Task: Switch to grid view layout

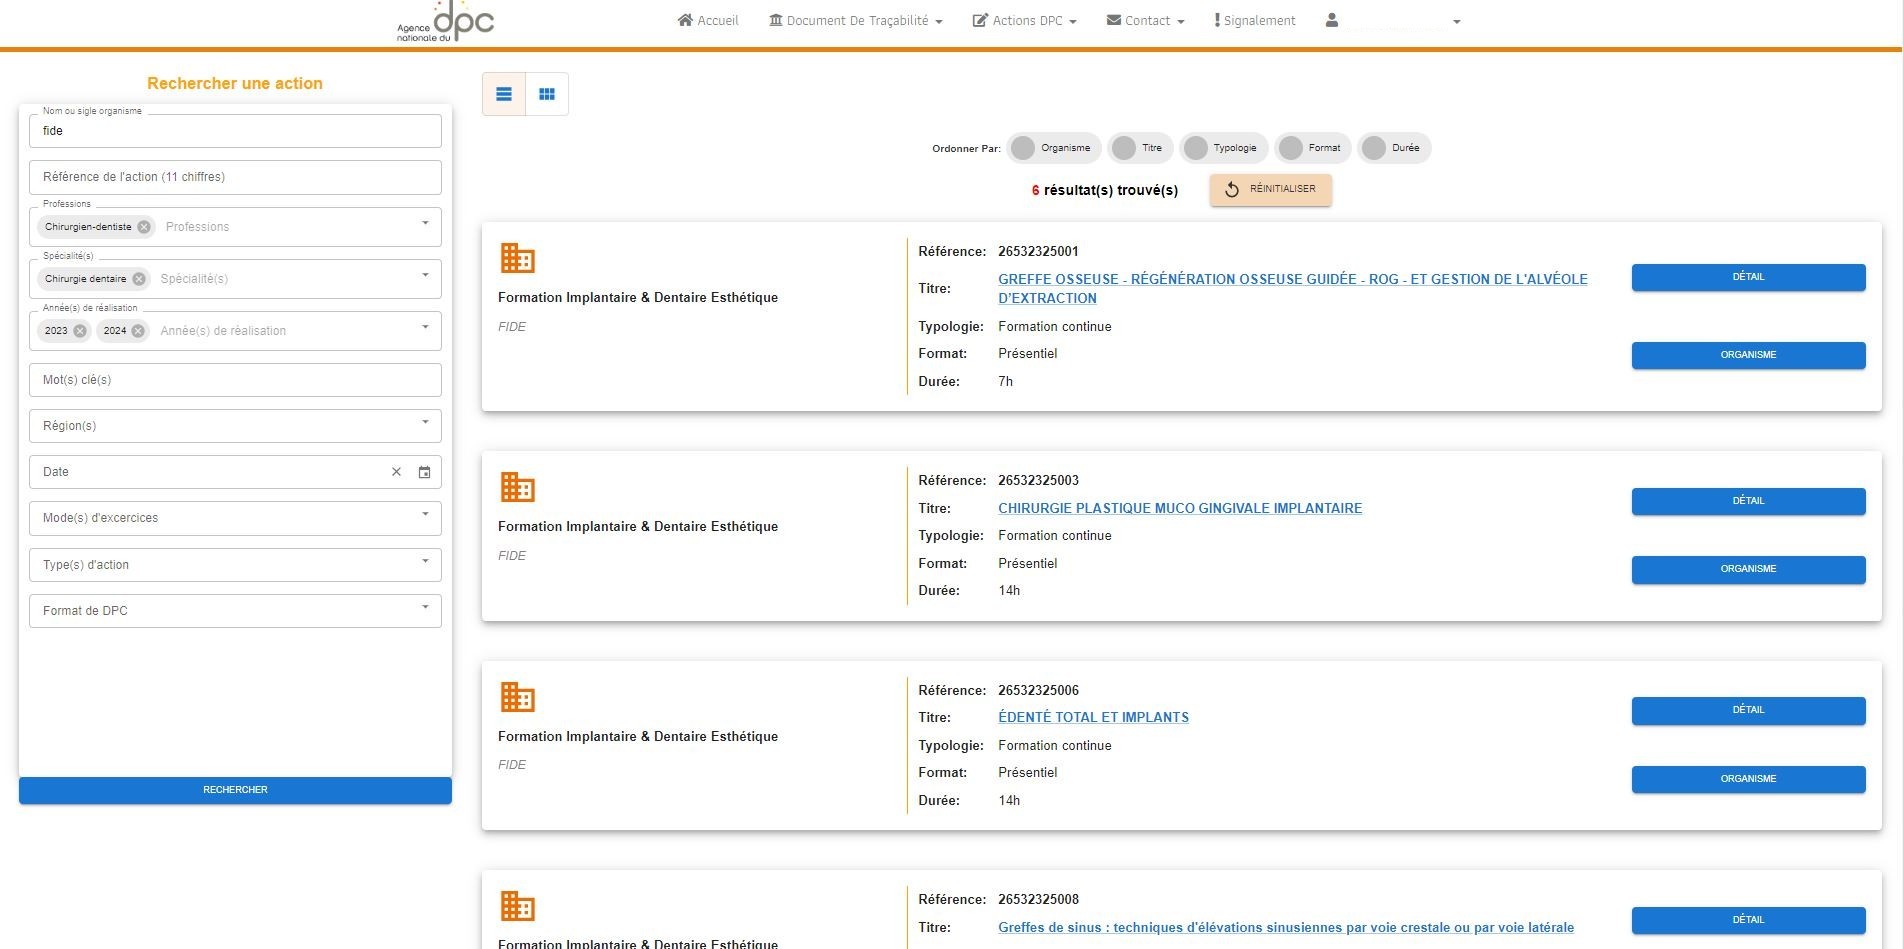Action: pos(547,94)
